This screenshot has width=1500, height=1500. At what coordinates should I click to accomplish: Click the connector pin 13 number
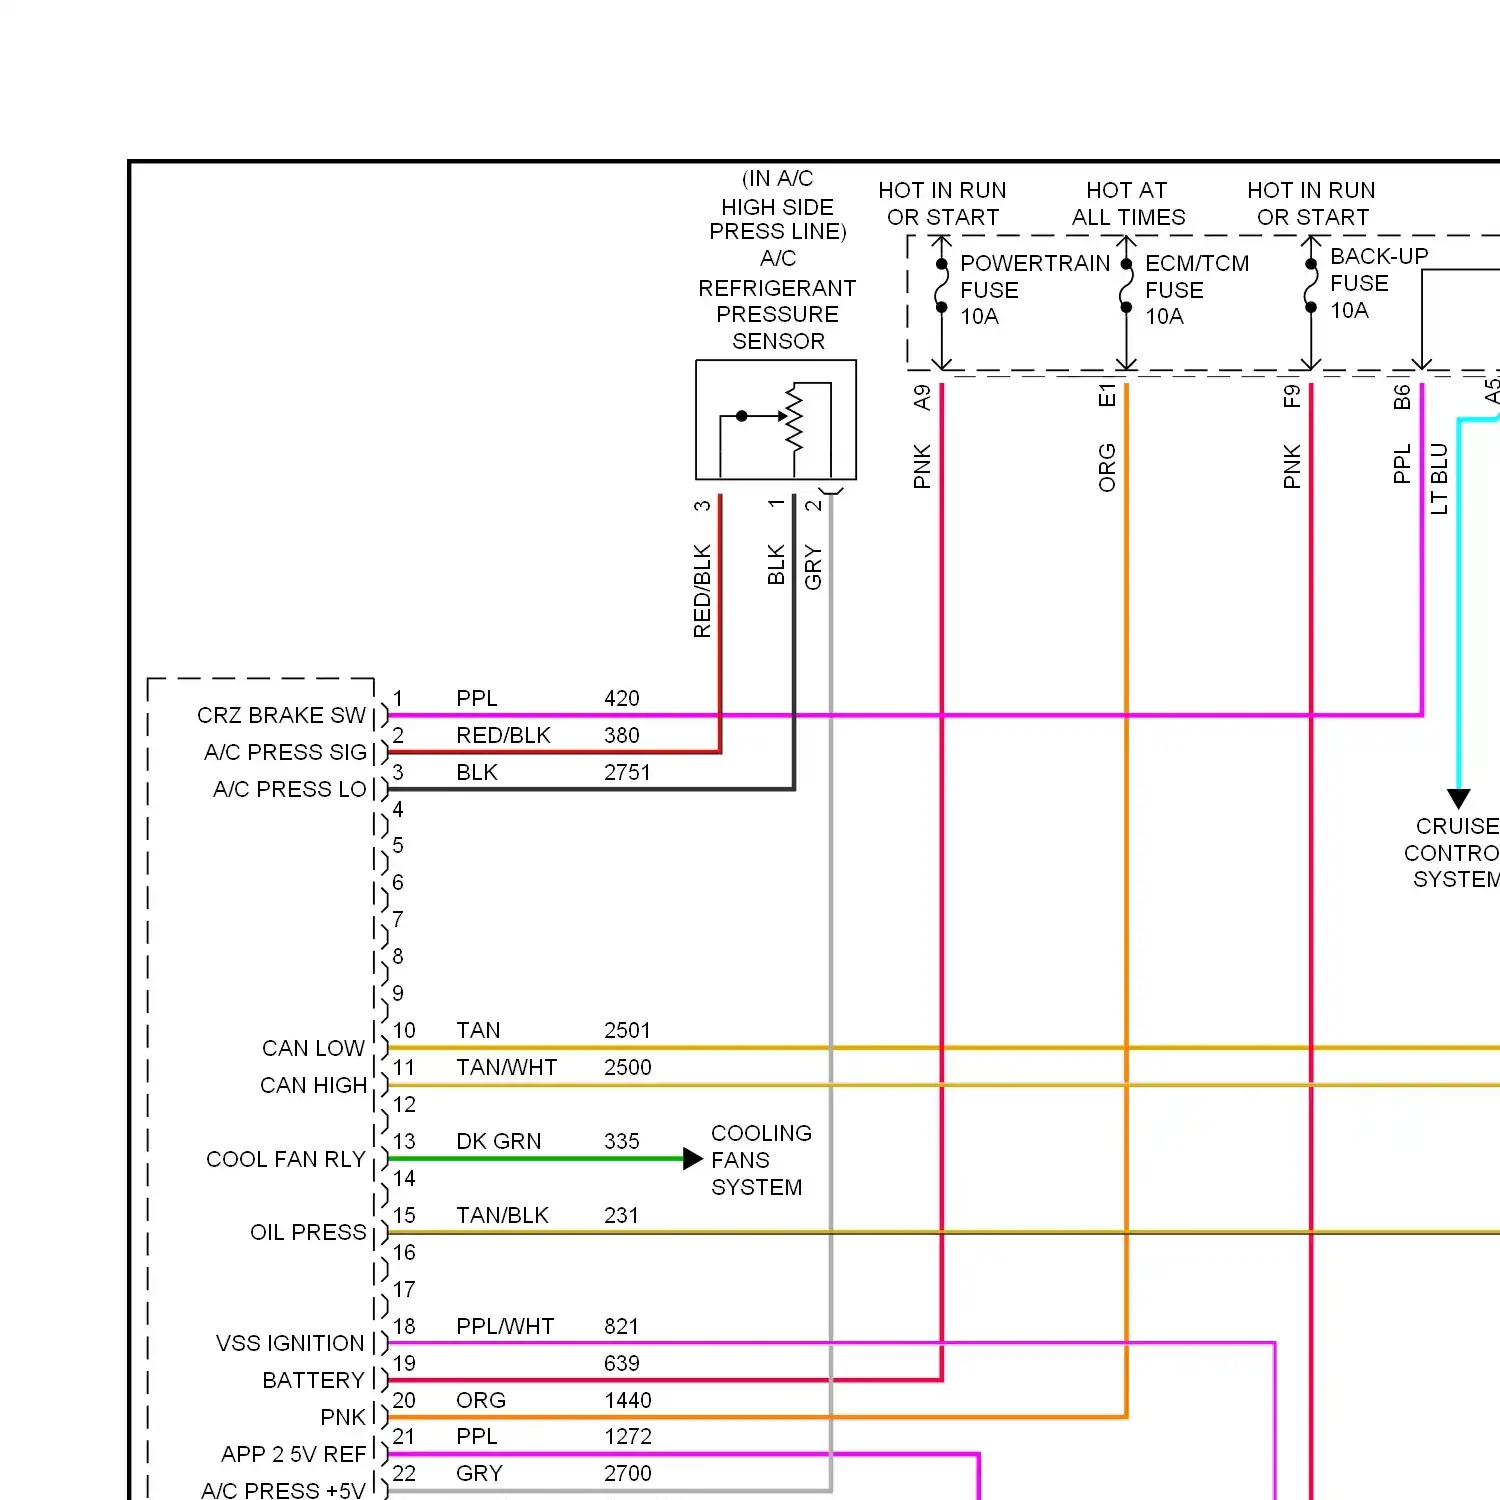pos(404,1141)
